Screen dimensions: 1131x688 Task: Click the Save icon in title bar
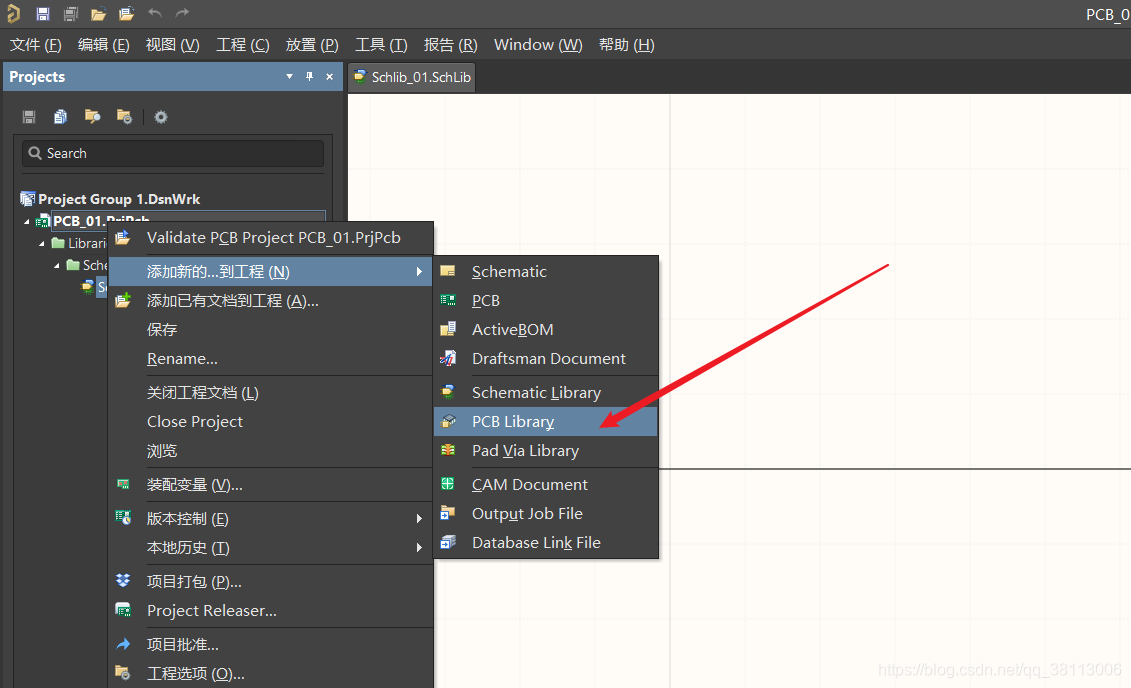point(43,14)
